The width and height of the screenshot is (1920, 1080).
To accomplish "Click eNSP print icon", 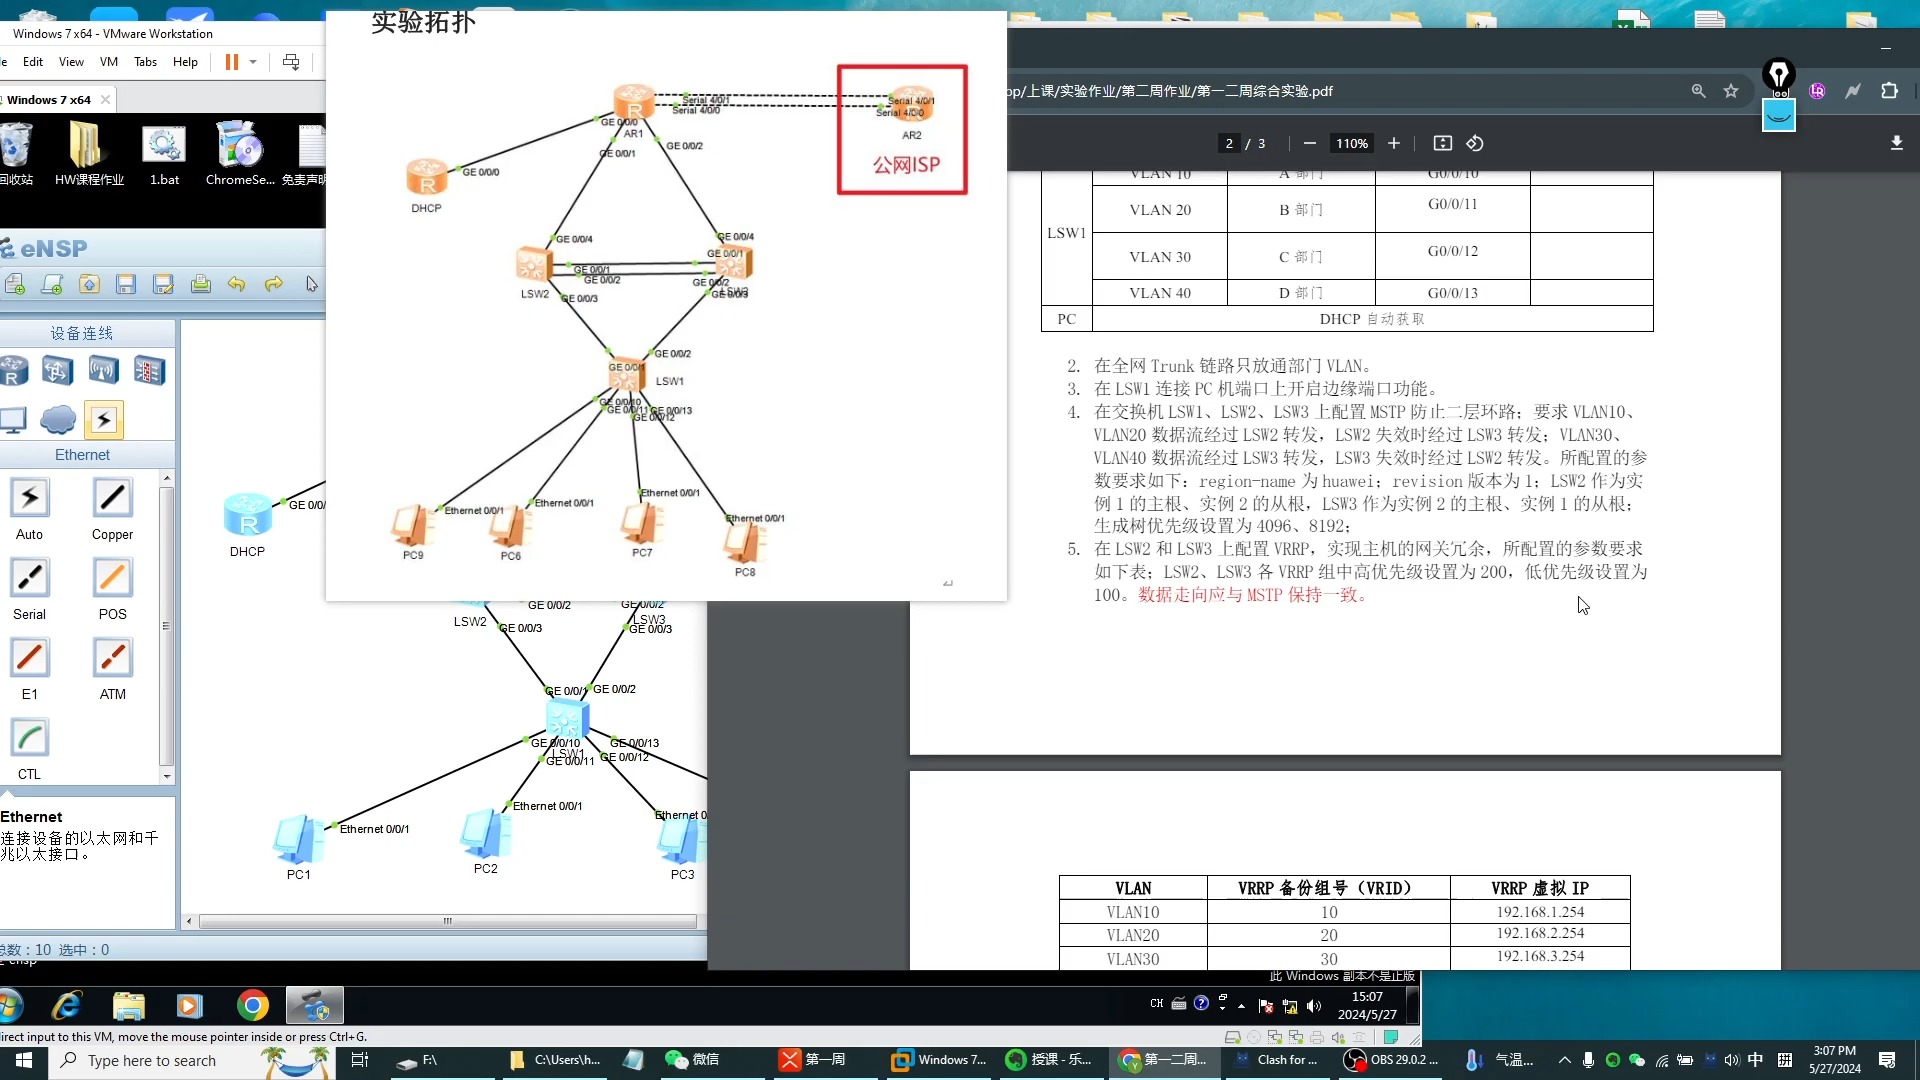I will coord(200,285).
